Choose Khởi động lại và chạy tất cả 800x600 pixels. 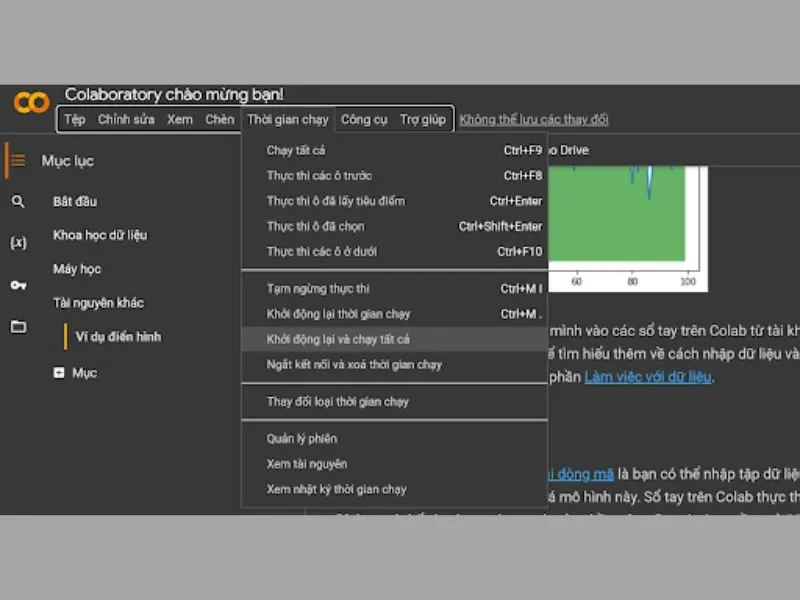coord(394,339)
